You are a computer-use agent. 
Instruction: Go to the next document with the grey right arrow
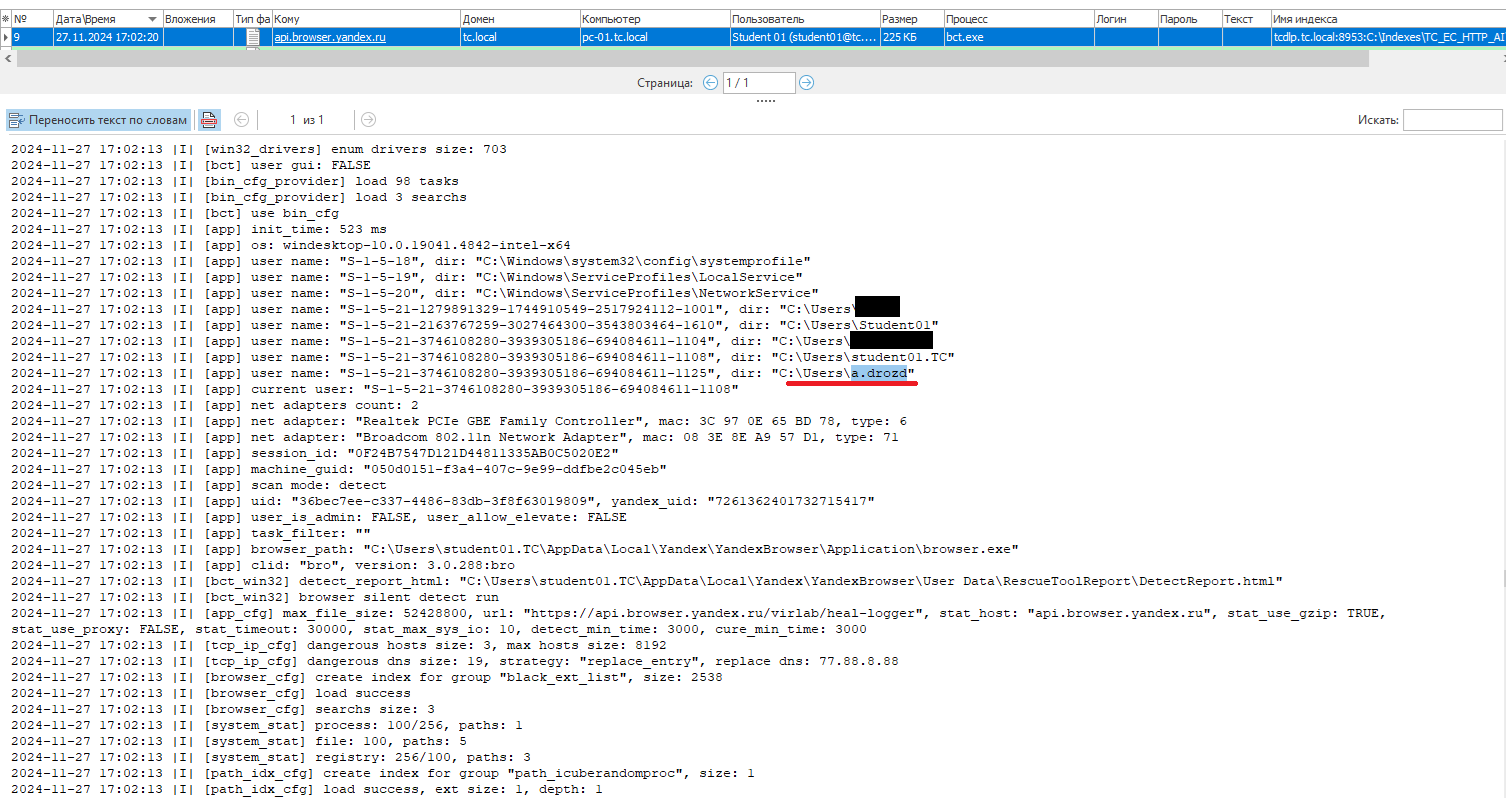point(368,120)
